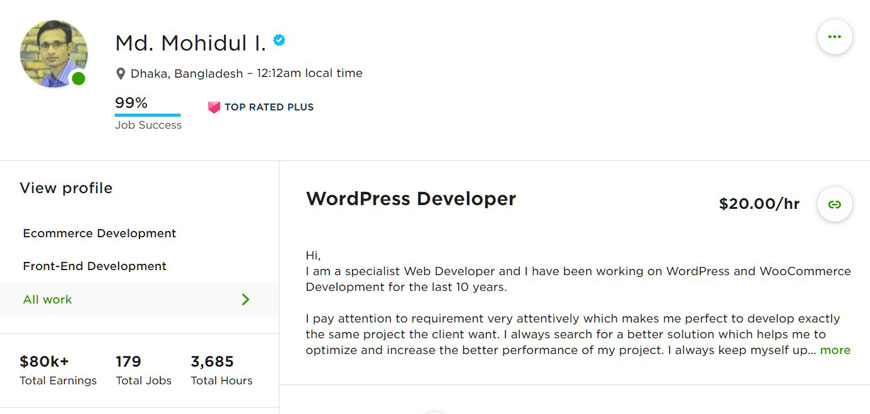Image resolution: width=870 pixels, height=414 pixels.
Task: Click the Md. Mohidul I. name heading
Action: coord(190,43)
